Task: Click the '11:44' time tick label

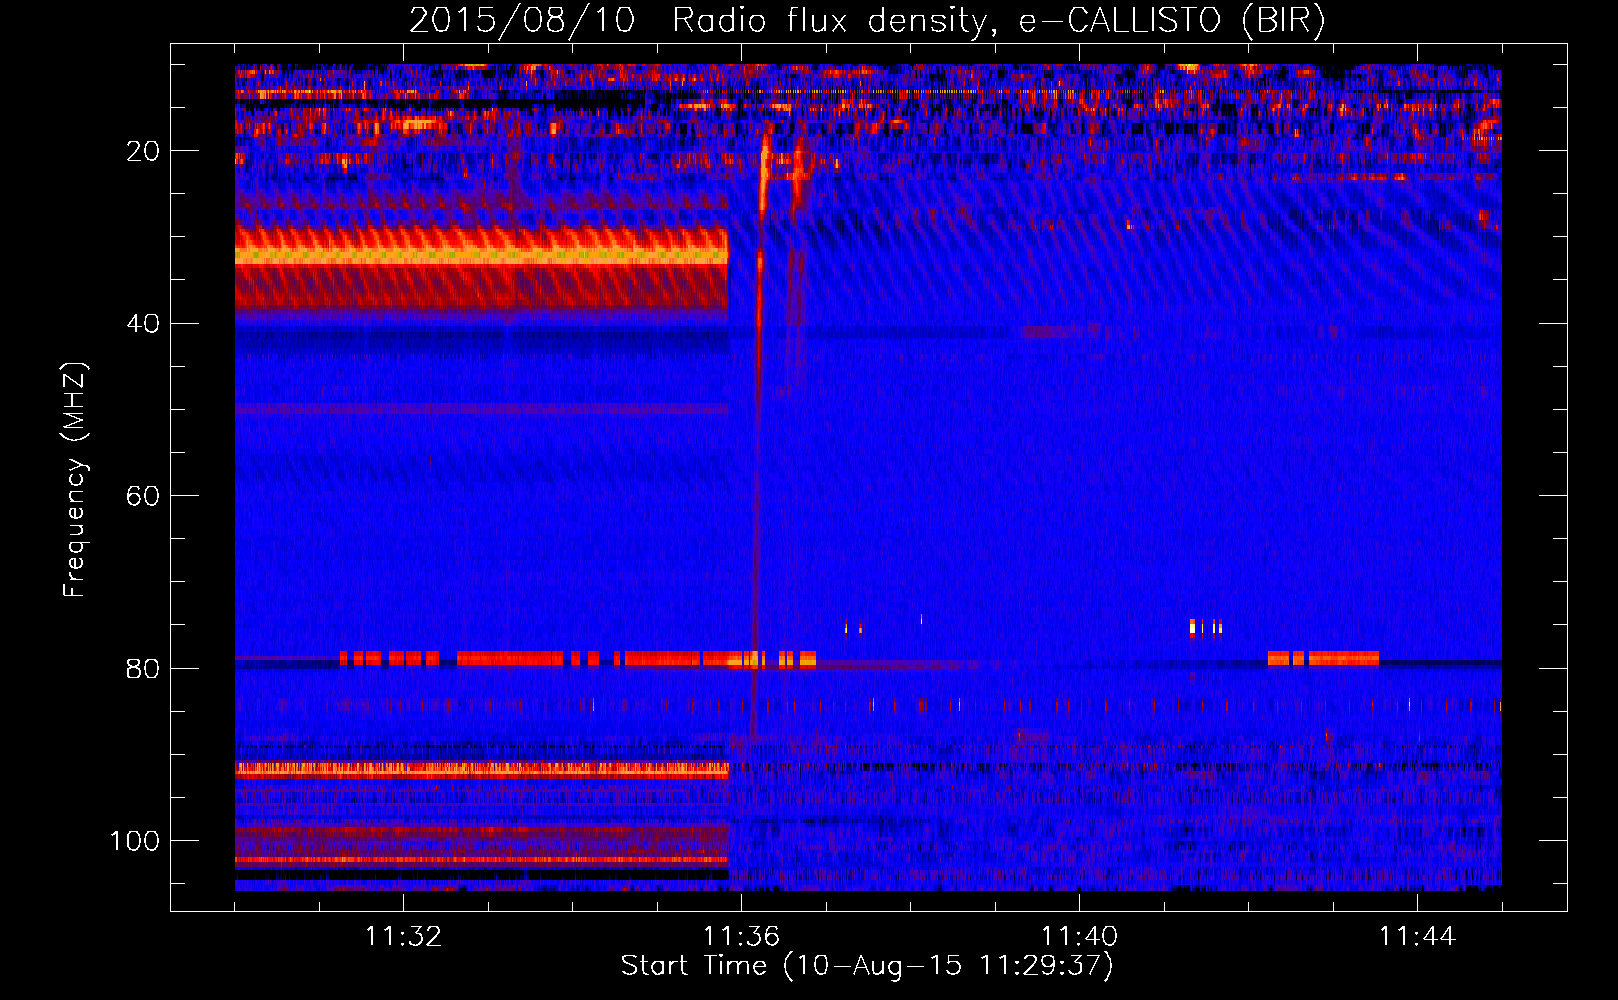Action: [1417, 937]
